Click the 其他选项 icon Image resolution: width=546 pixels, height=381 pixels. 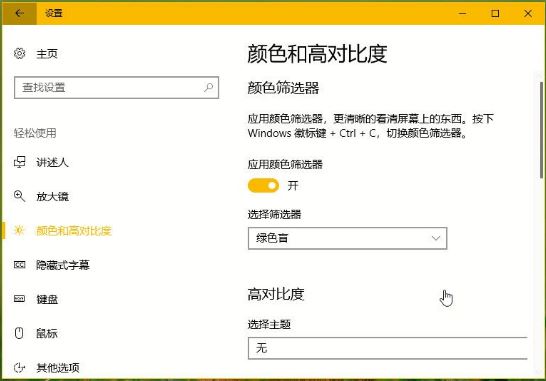pos(20,367)
